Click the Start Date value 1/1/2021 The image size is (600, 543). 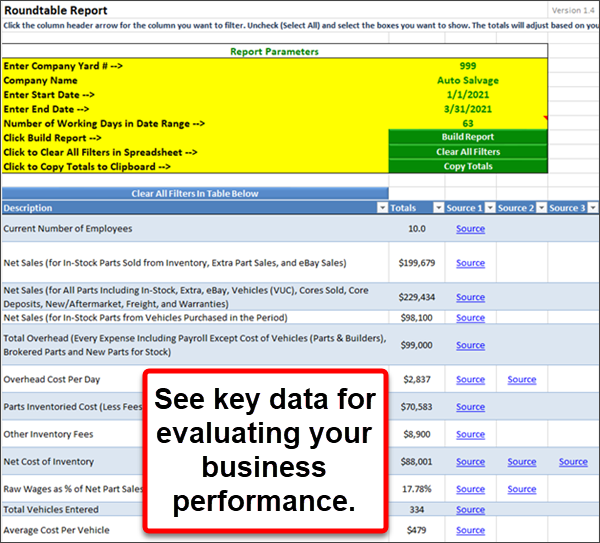click(468, 94)
